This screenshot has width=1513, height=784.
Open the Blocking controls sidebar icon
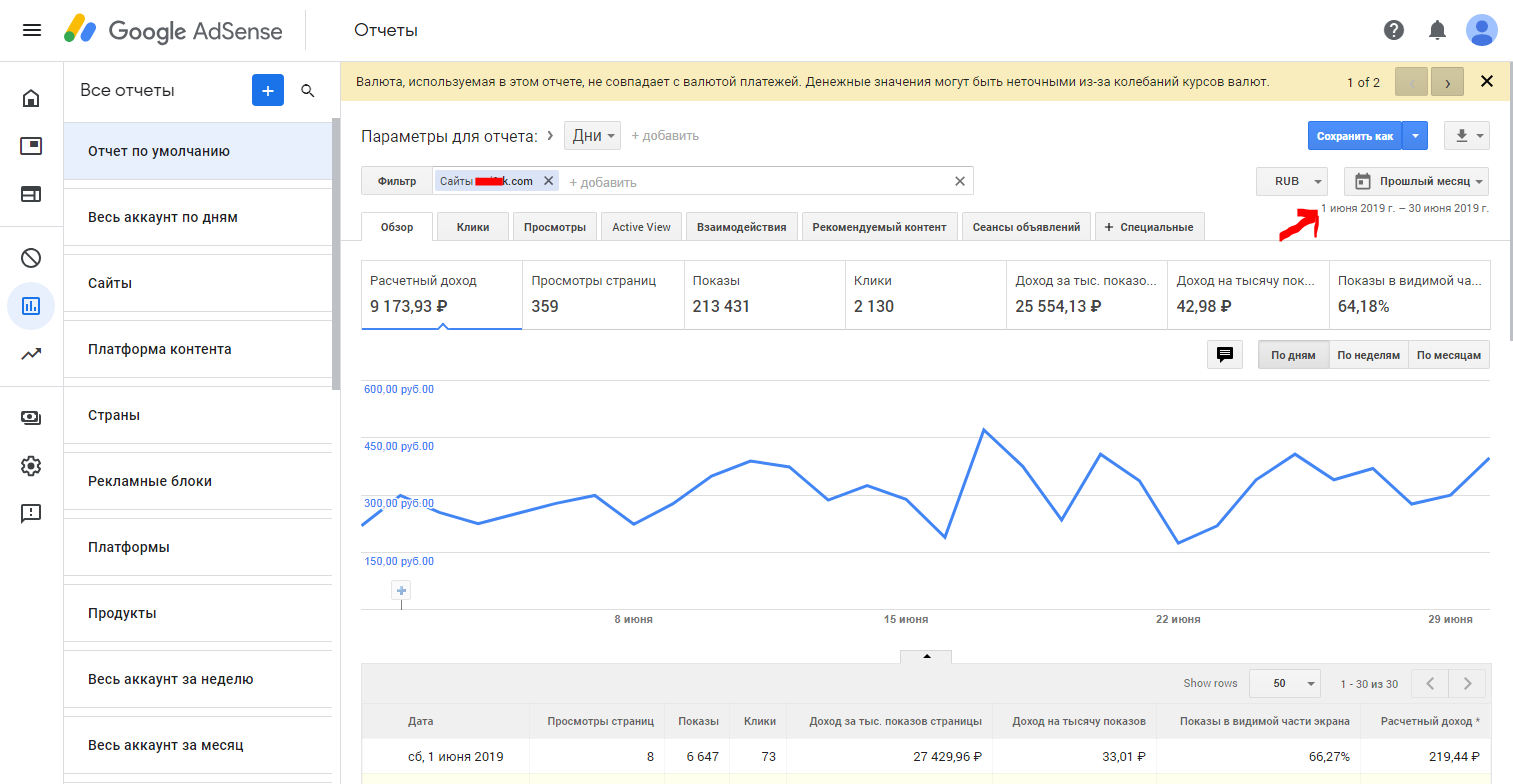[x=31, y=258]
